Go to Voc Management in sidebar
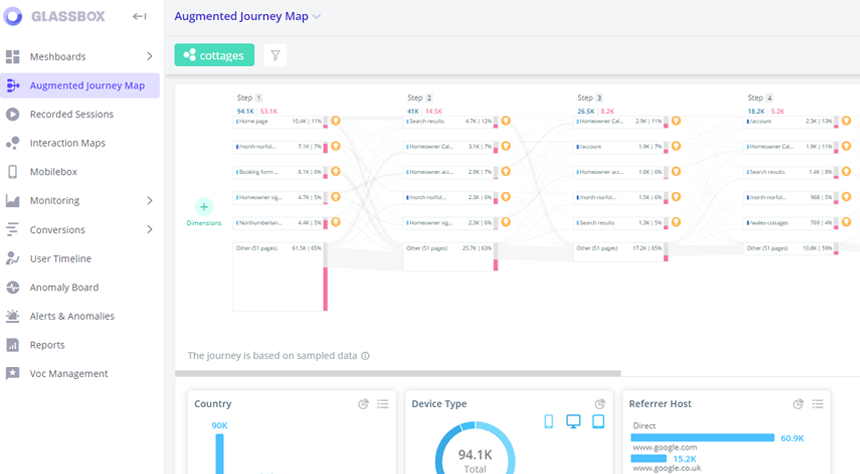The width and height of the screenshot is (860, 474). [x=68, y=373]
